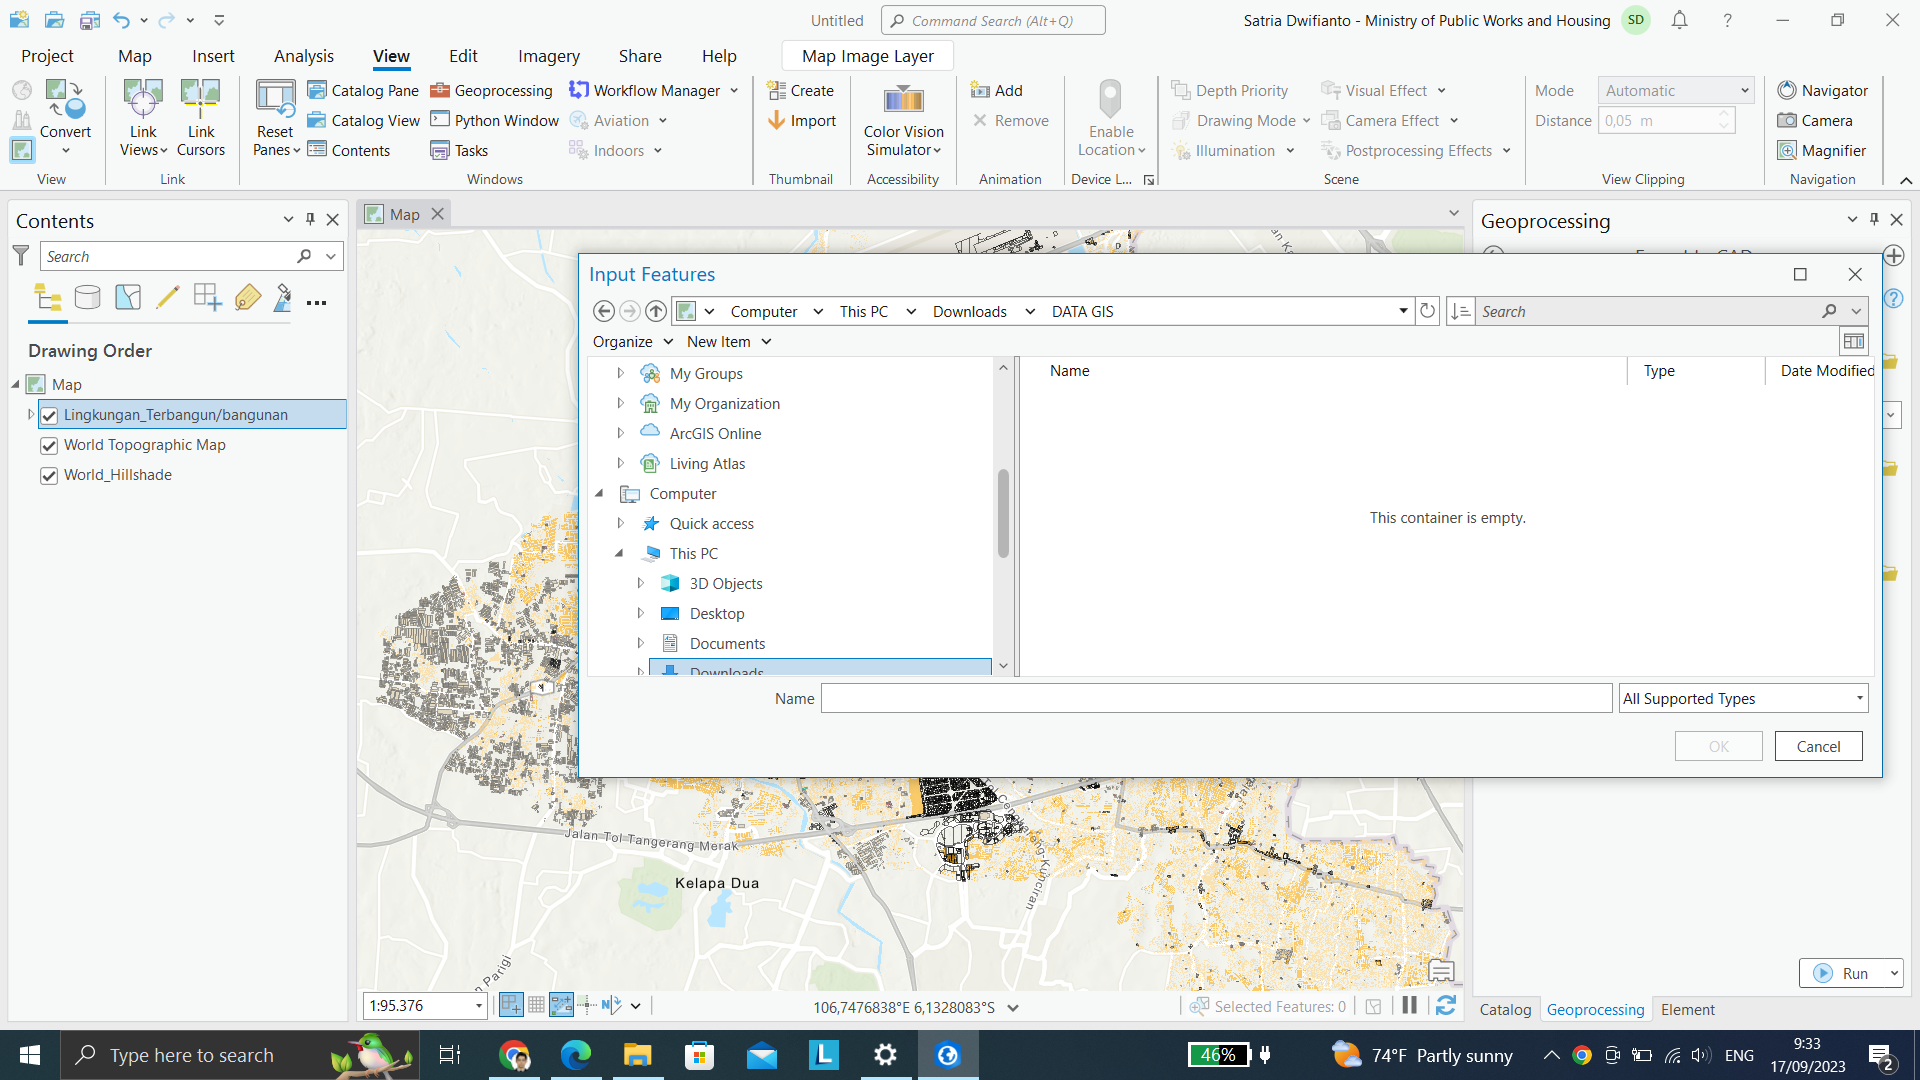Expand the Living Atlas node
The image size is (1920, 1080).
[621, 462]
